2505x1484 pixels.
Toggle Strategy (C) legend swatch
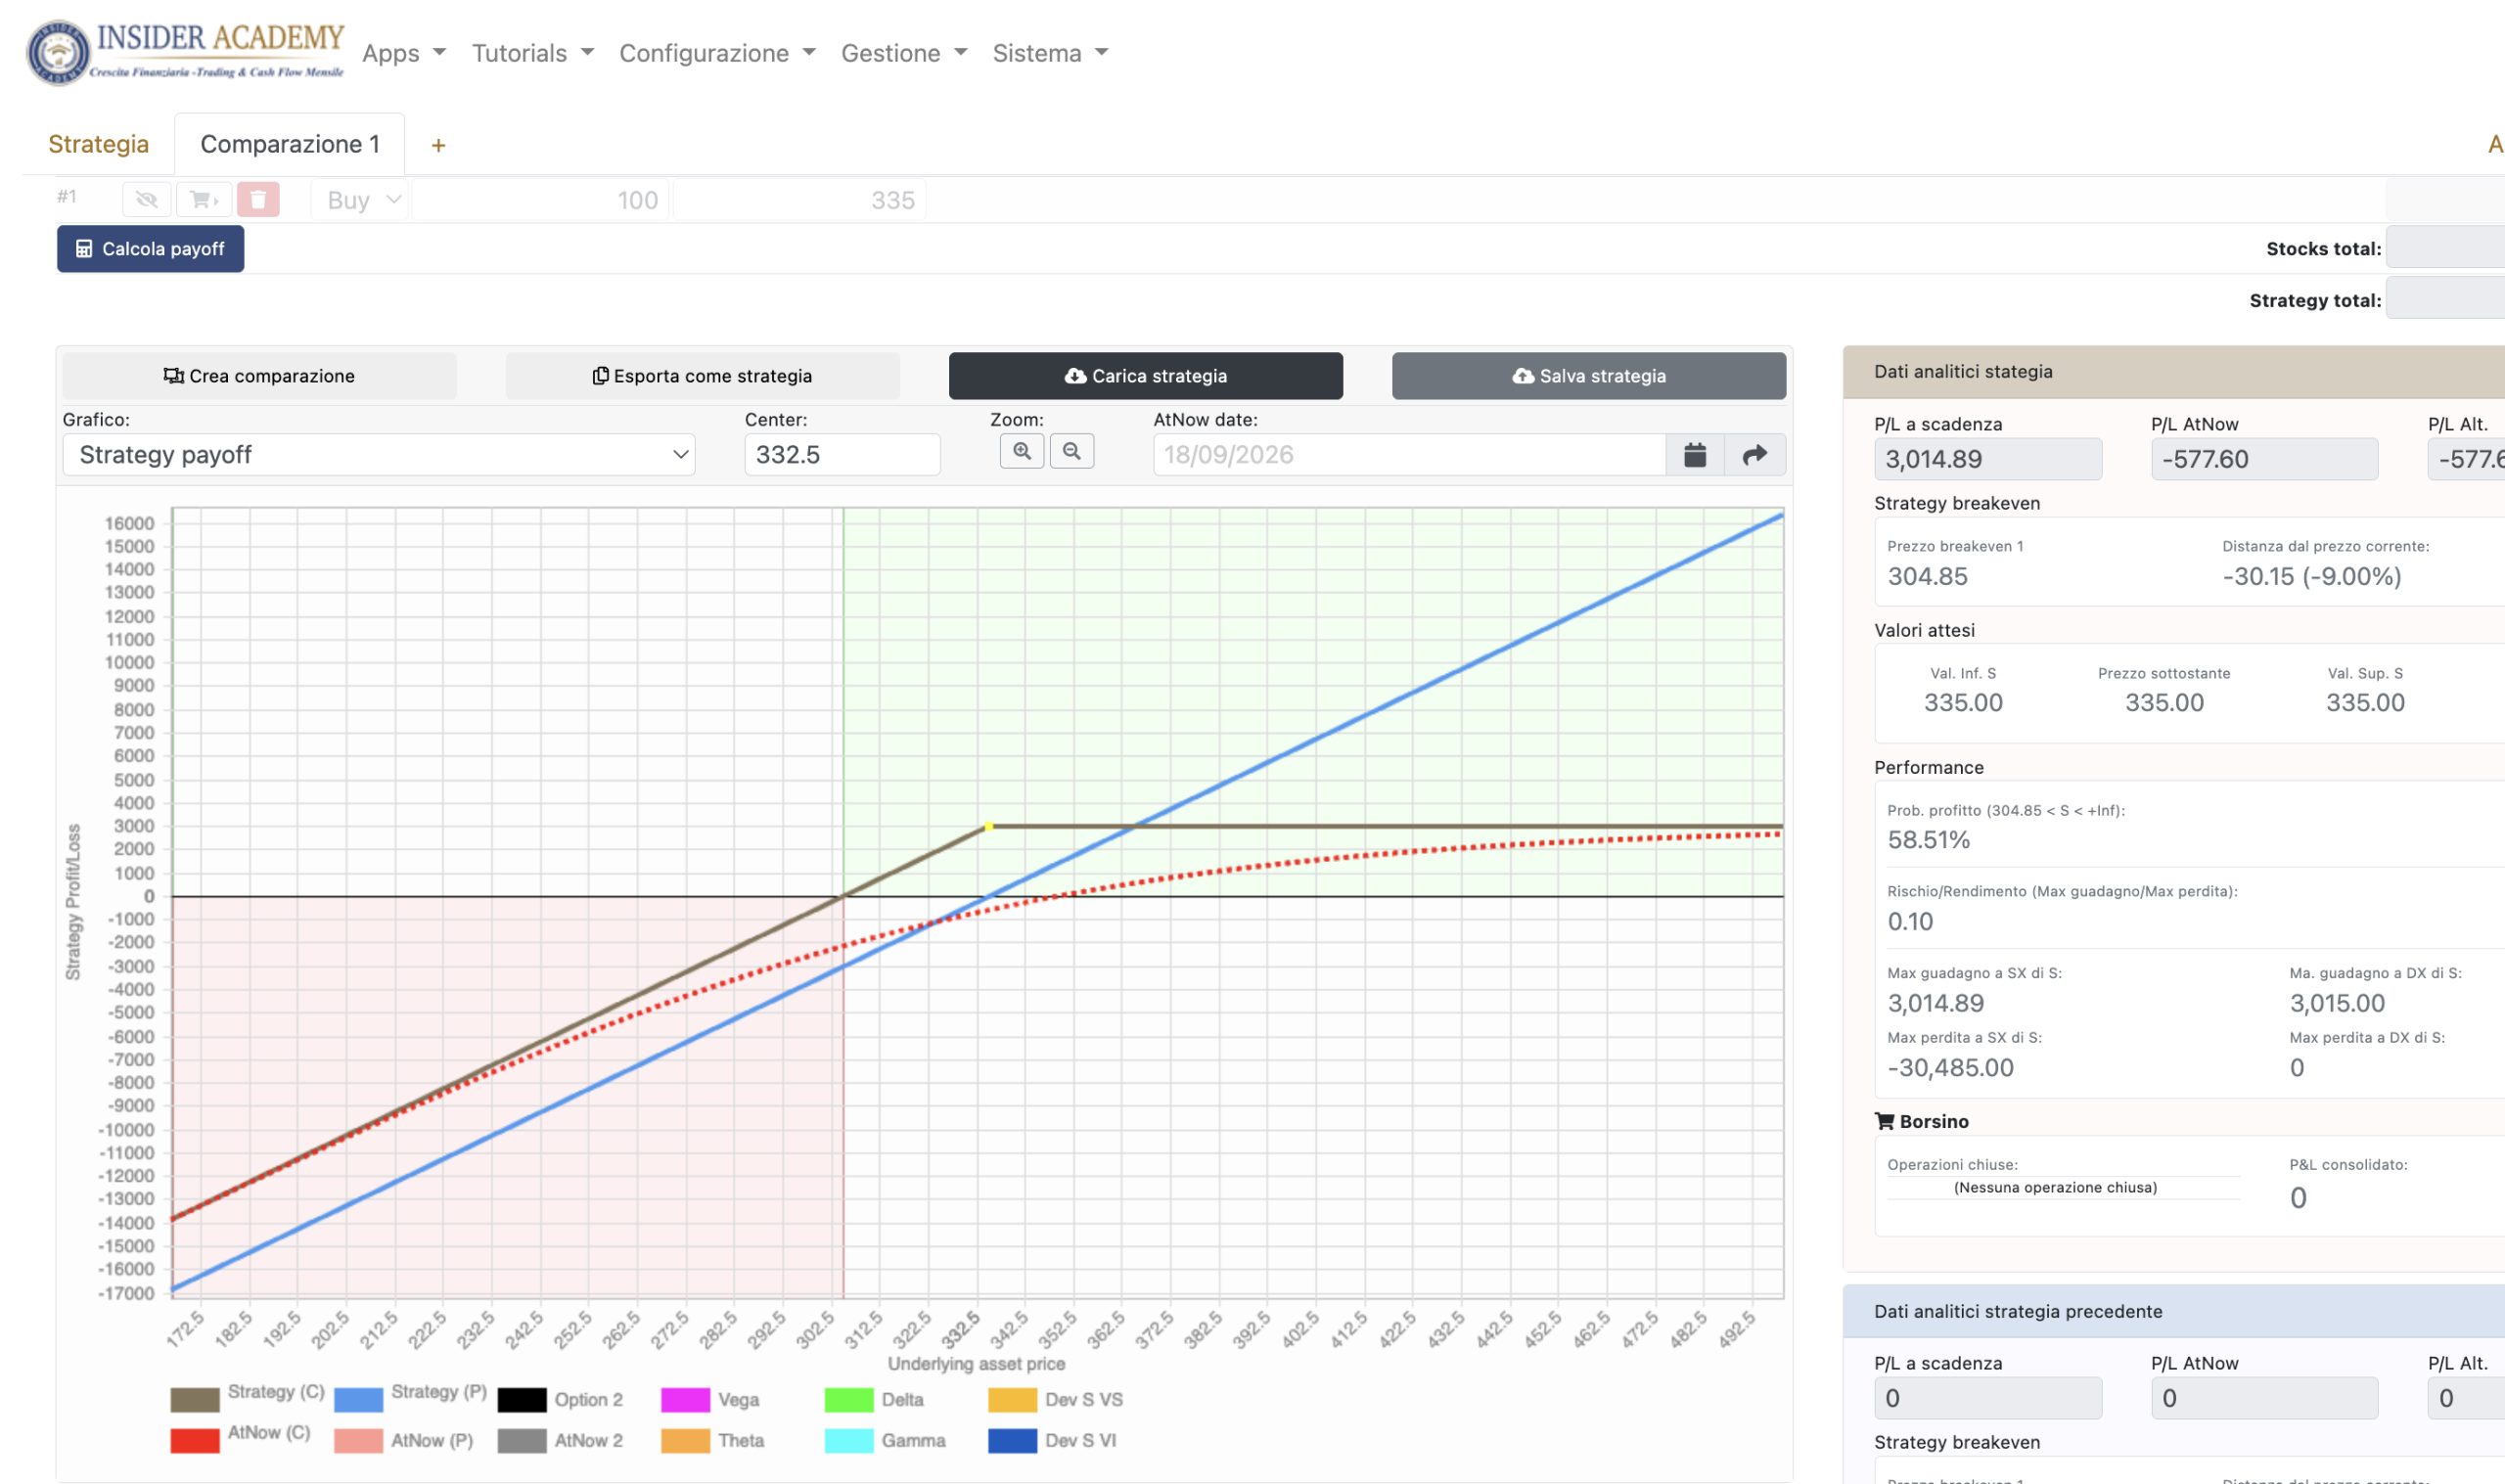point(195,1399)
